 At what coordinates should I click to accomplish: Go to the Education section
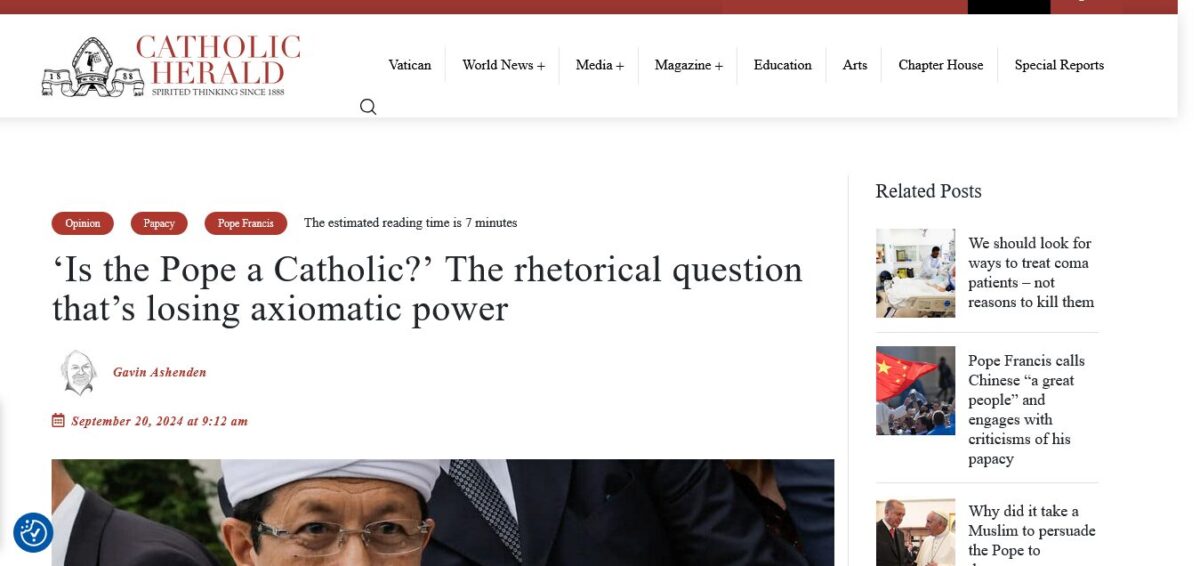[782, 65]
